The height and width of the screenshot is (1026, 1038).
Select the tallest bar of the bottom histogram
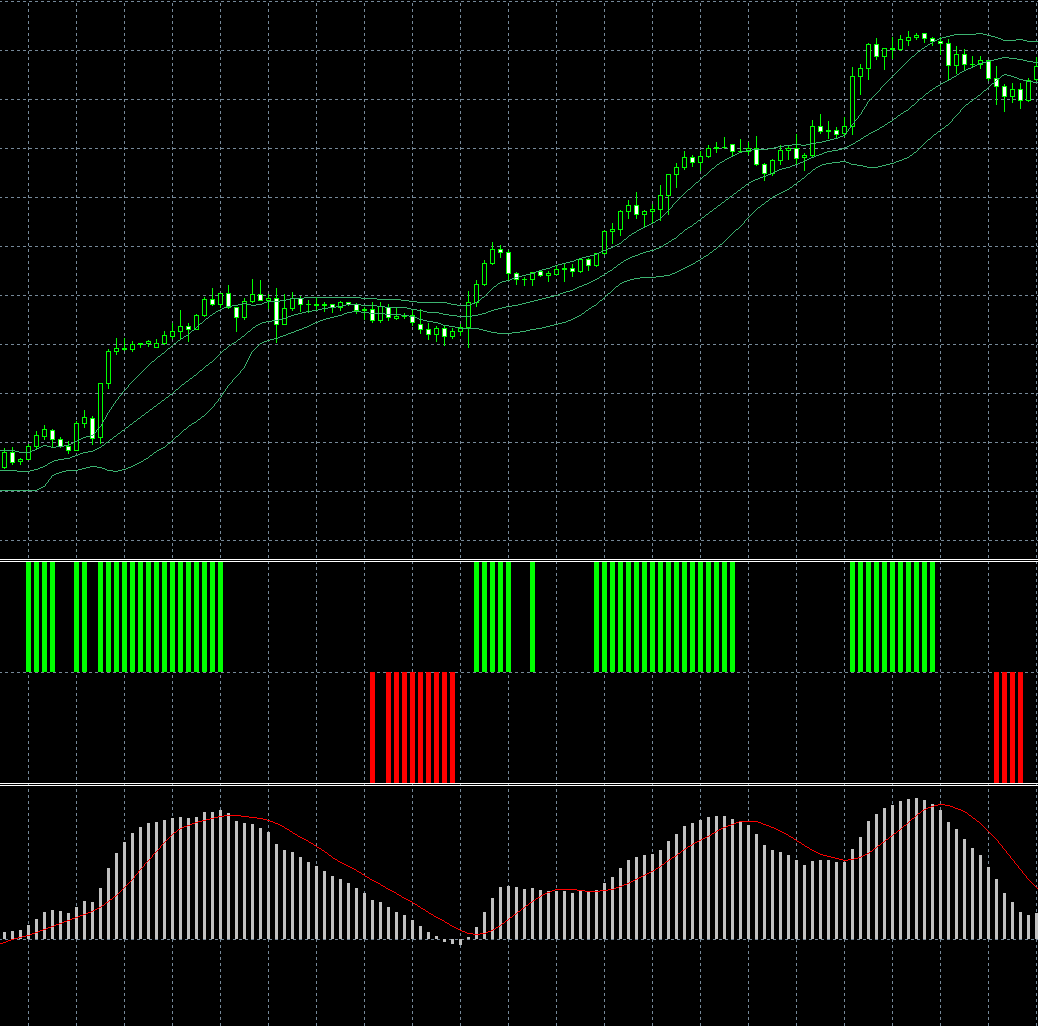918,860
